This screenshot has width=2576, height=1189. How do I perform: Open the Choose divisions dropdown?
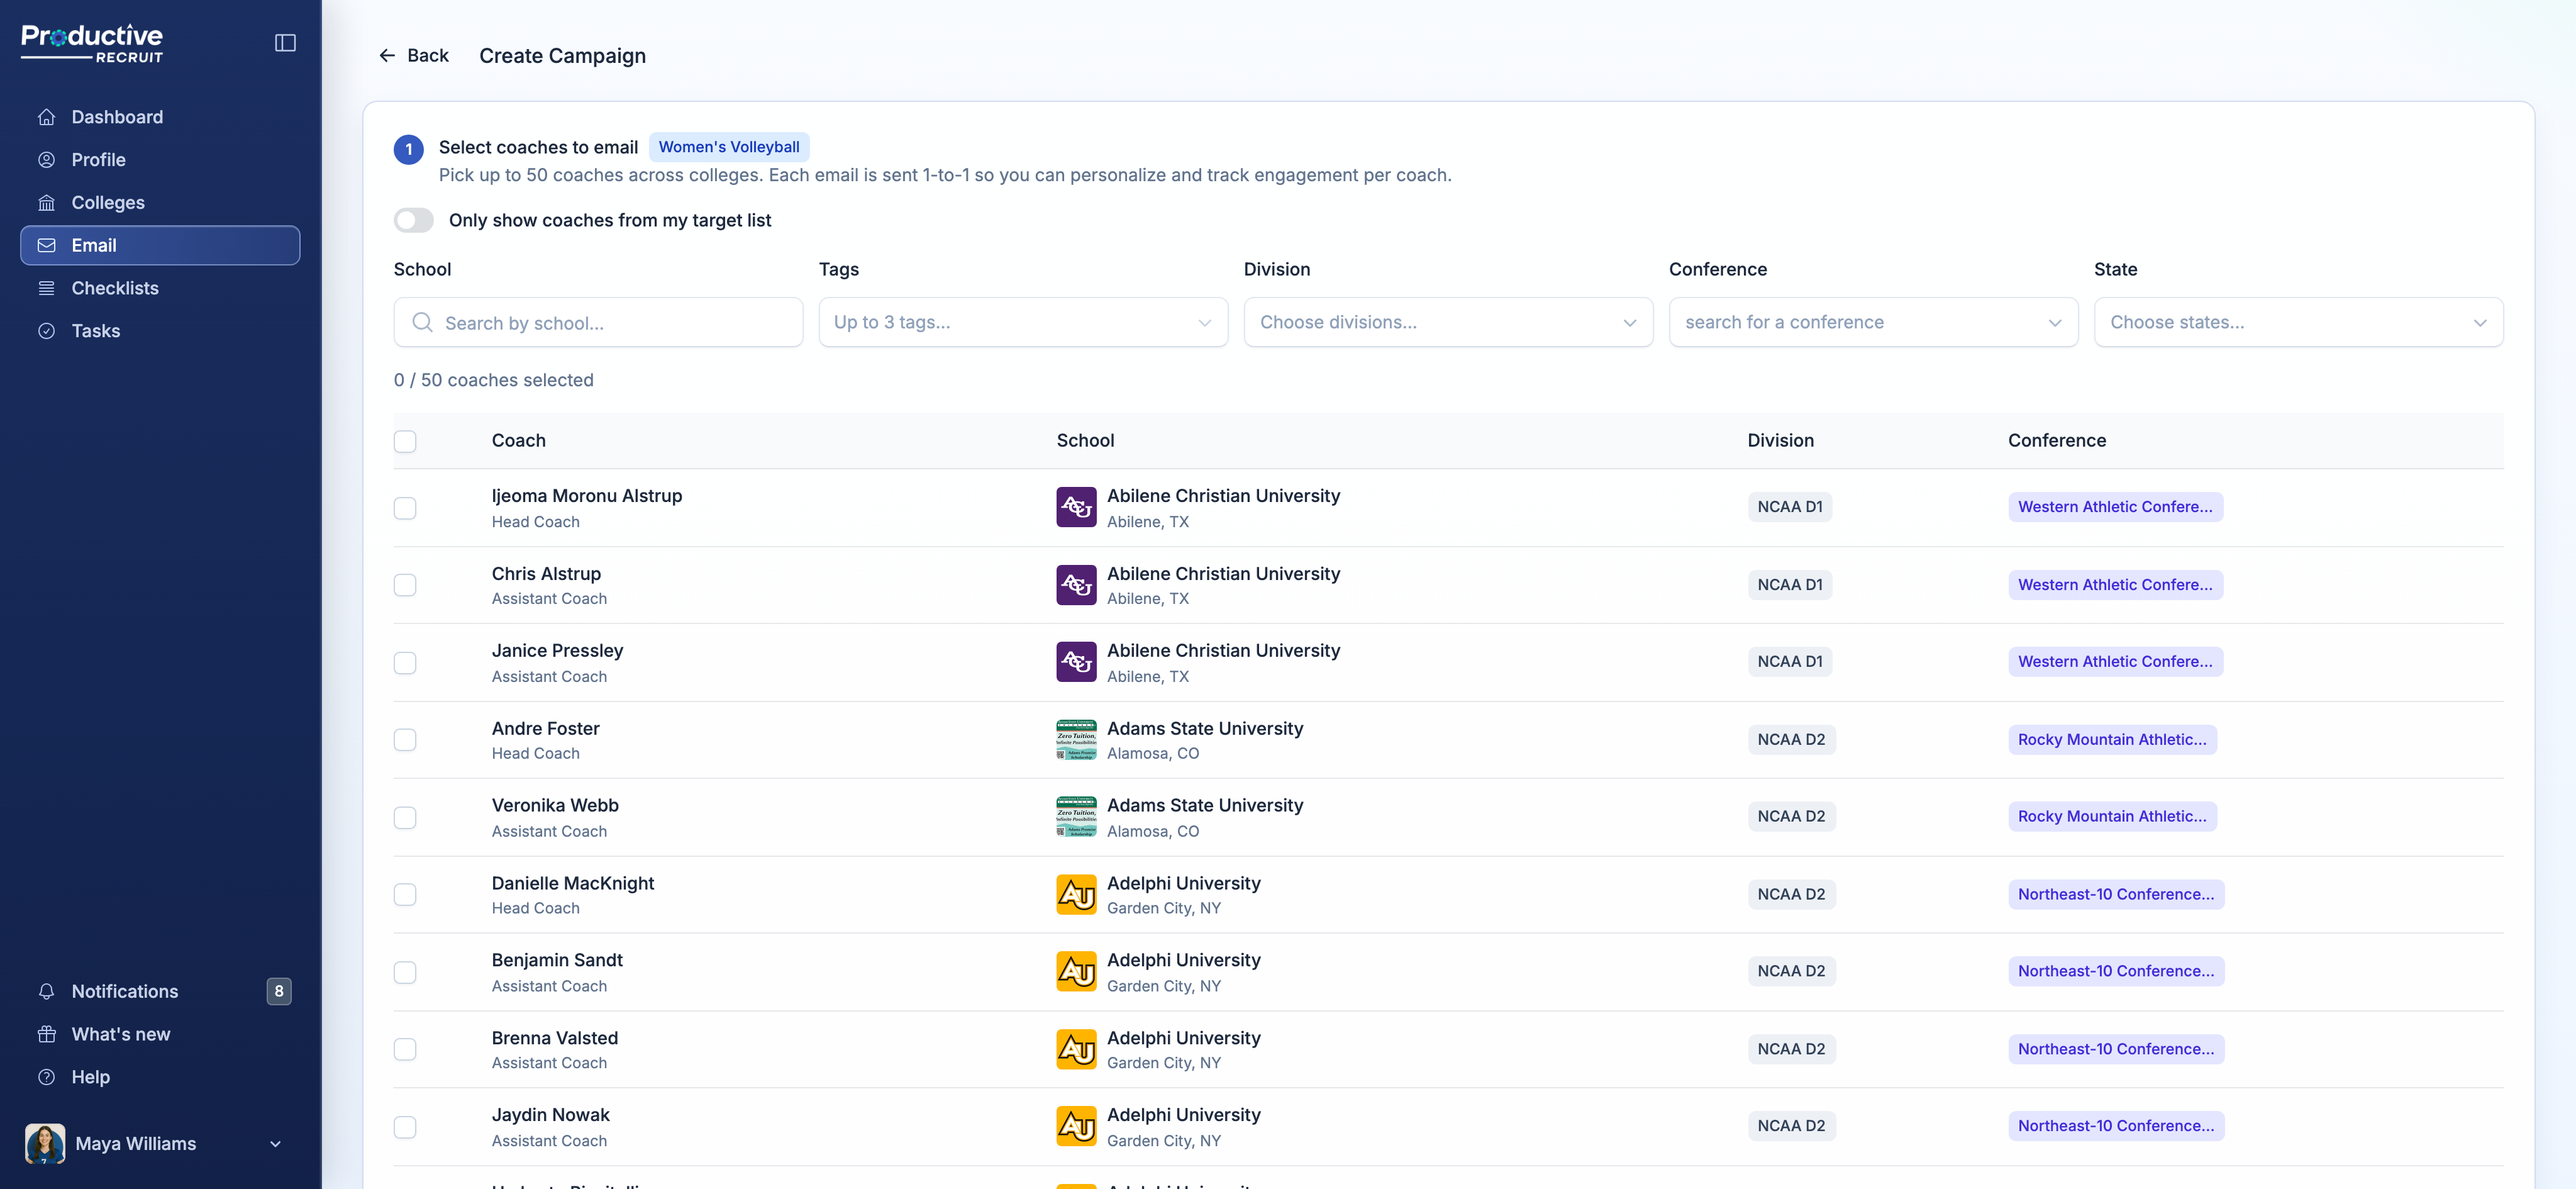(x=1448, y=322)
